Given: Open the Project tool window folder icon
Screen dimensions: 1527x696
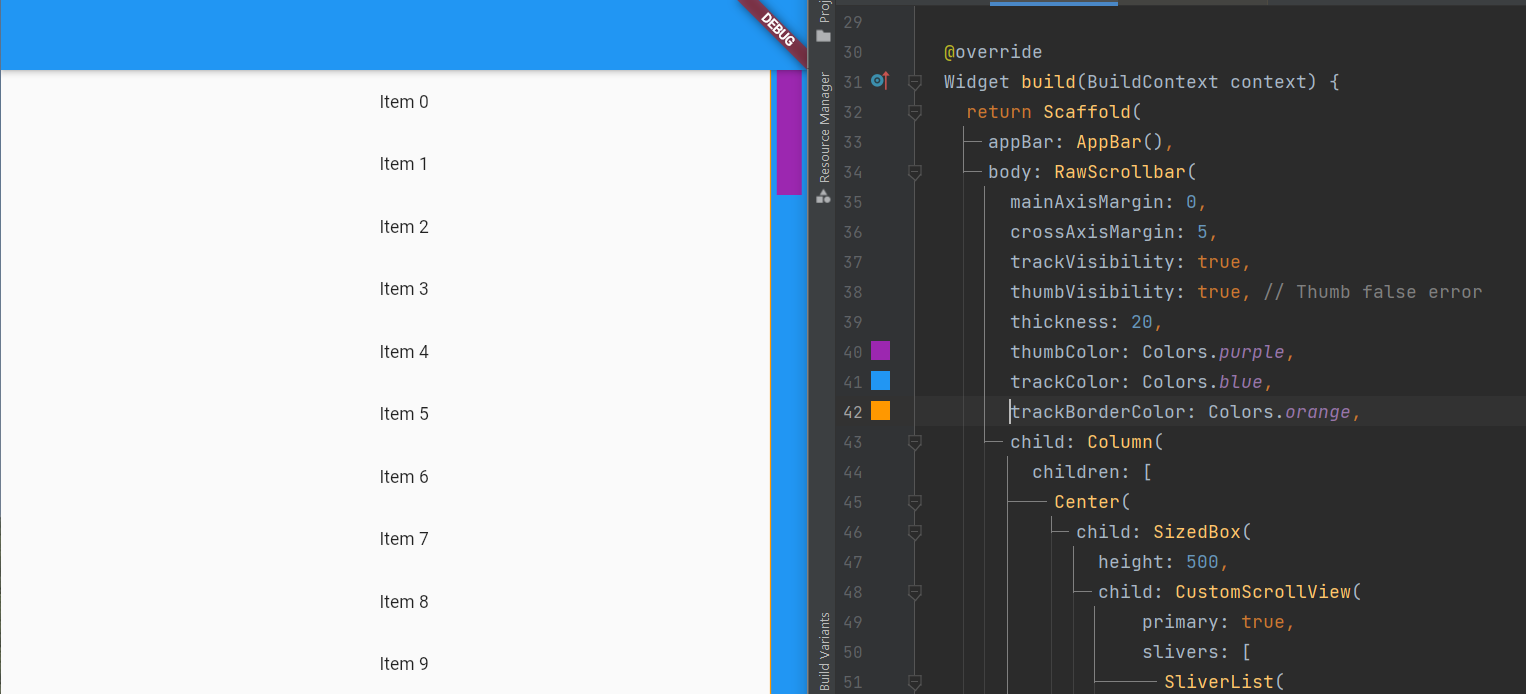Looking at the screenshot, I should coord(824,36).
